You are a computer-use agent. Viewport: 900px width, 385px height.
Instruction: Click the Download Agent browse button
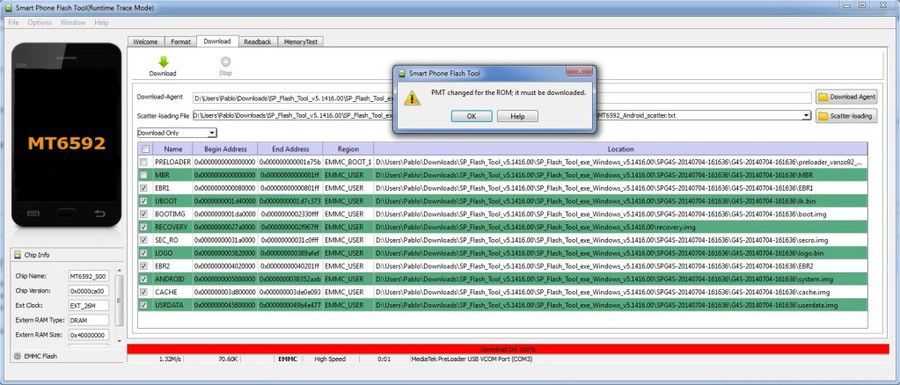pos(847,97)
